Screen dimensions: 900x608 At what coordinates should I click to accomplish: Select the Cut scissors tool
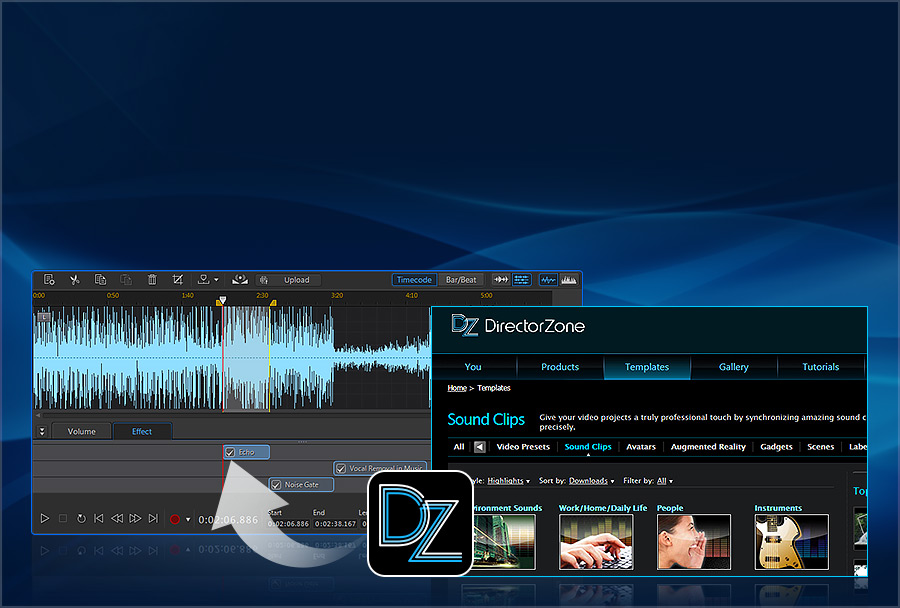pyautogui.click(x=75, y=280)
